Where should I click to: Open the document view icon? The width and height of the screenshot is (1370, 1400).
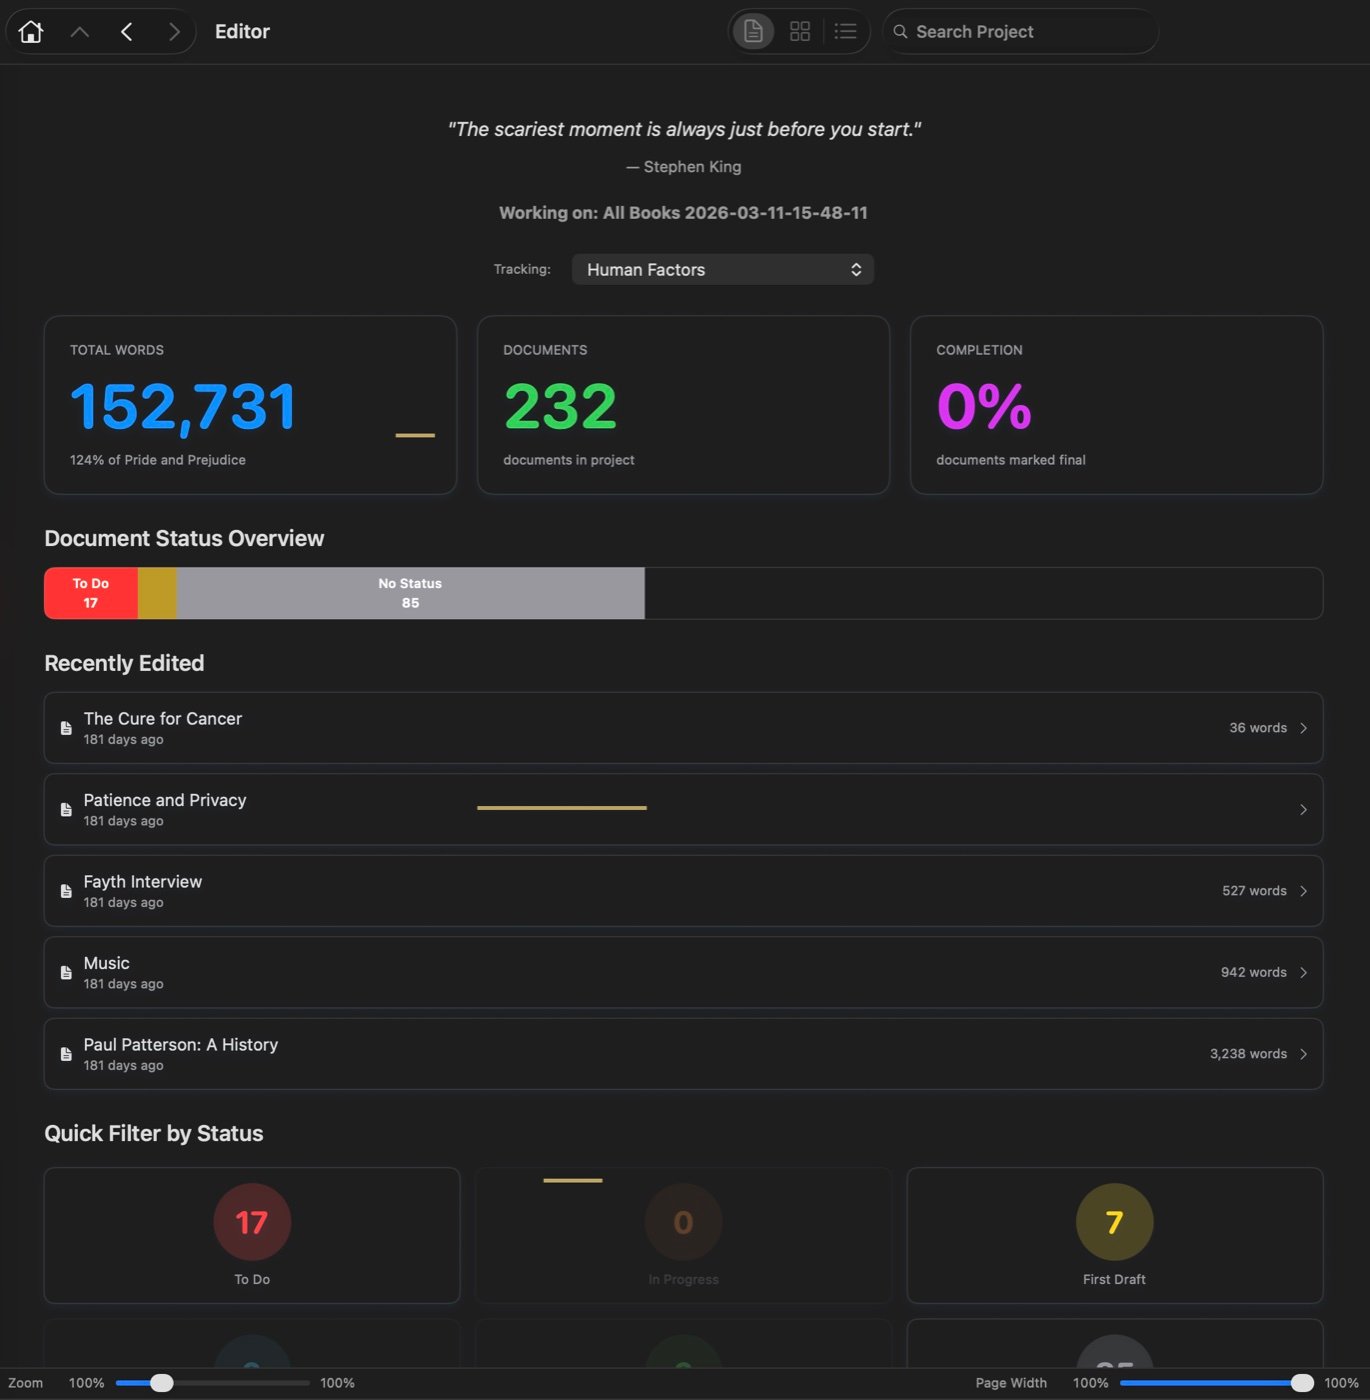[x=752, y=31]
